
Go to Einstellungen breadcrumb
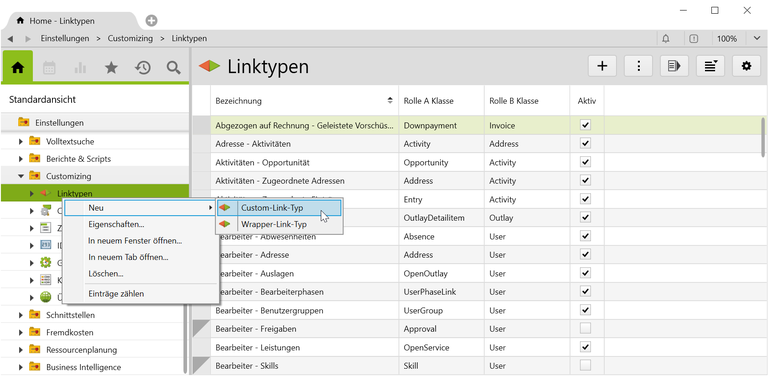[x=65, y=38]
